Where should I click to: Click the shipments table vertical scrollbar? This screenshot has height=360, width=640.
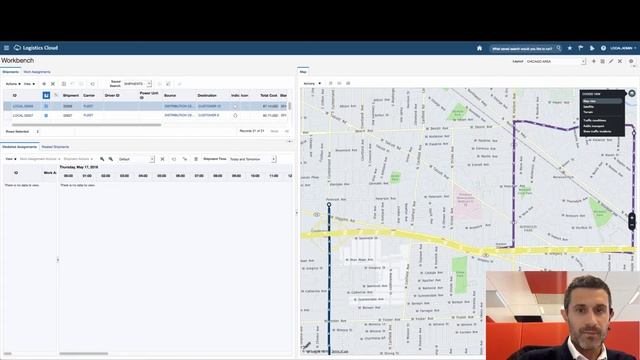pyautogui.click(x=290, y=106)
